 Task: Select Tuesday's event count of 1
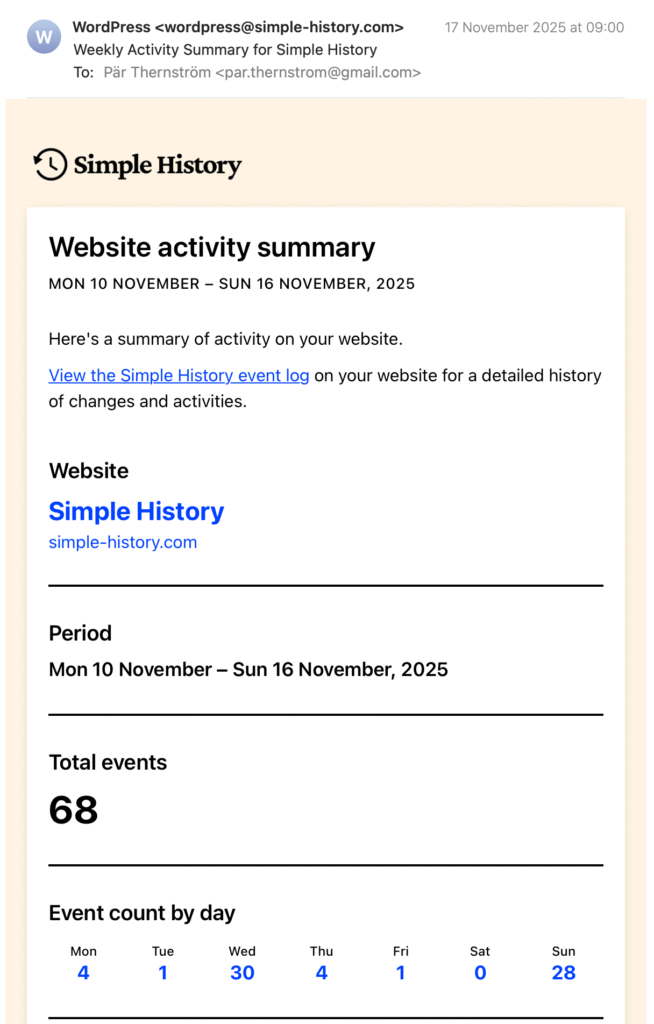[163, 973]
